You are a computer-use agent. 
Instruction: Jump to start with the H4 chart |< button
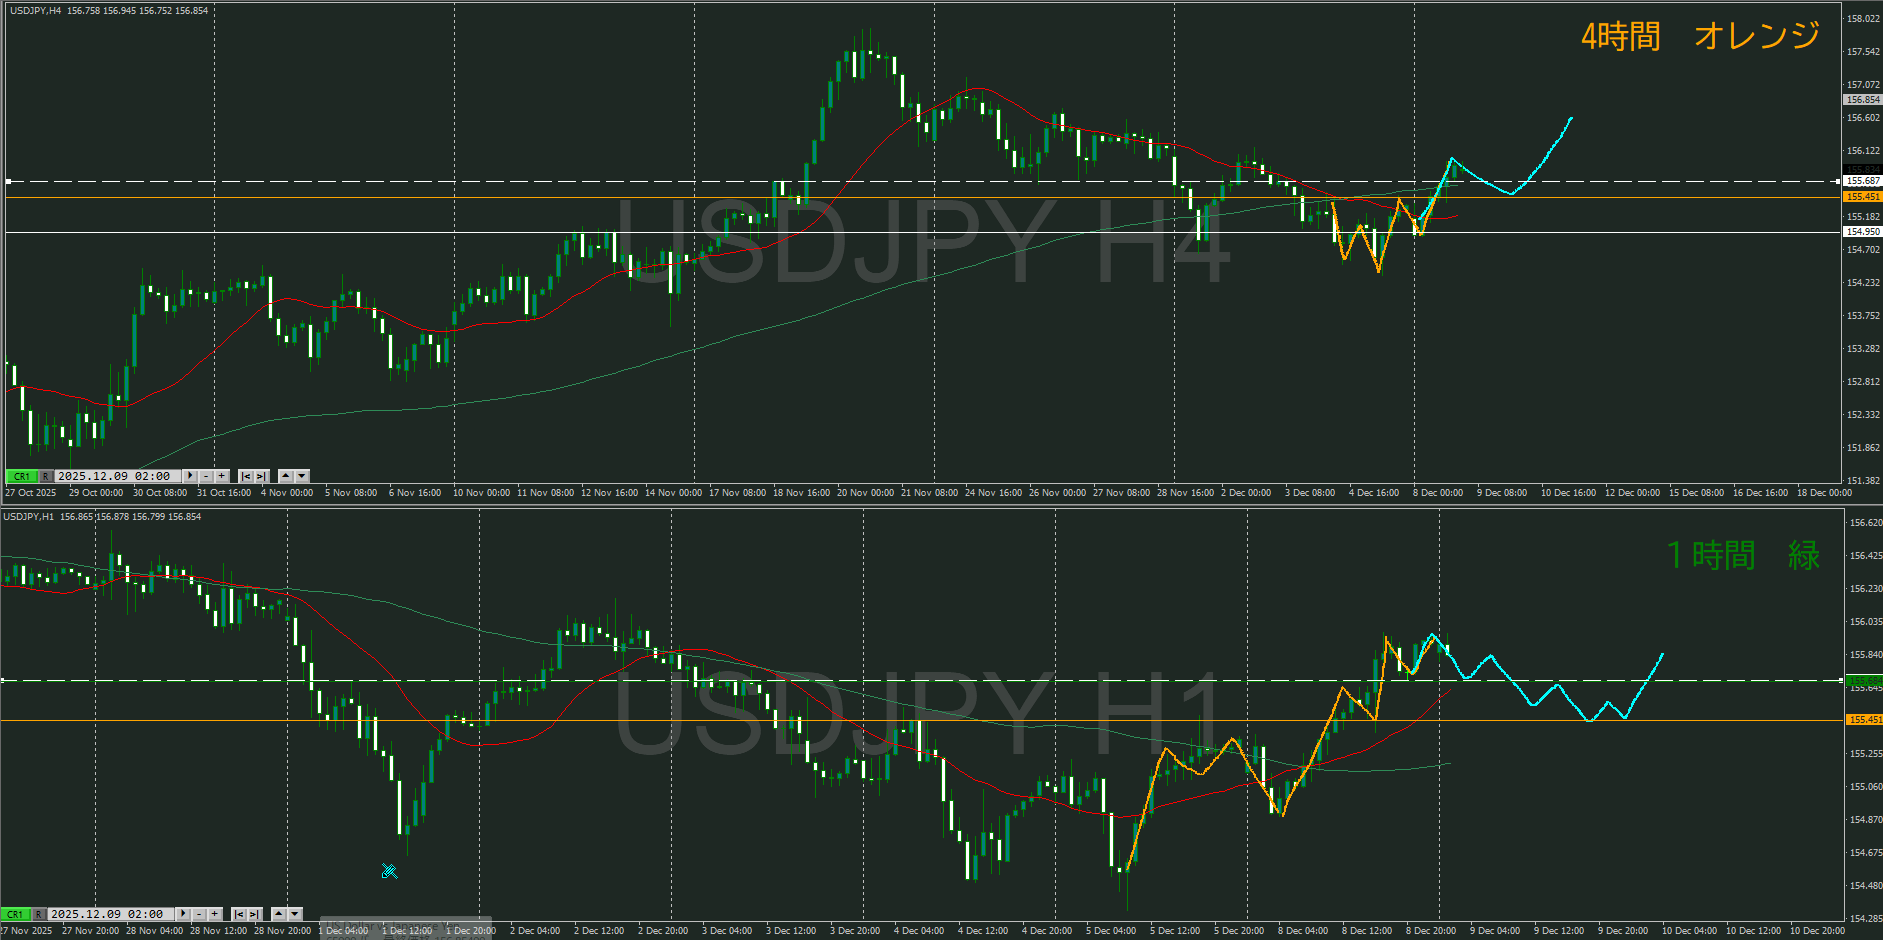246,476
